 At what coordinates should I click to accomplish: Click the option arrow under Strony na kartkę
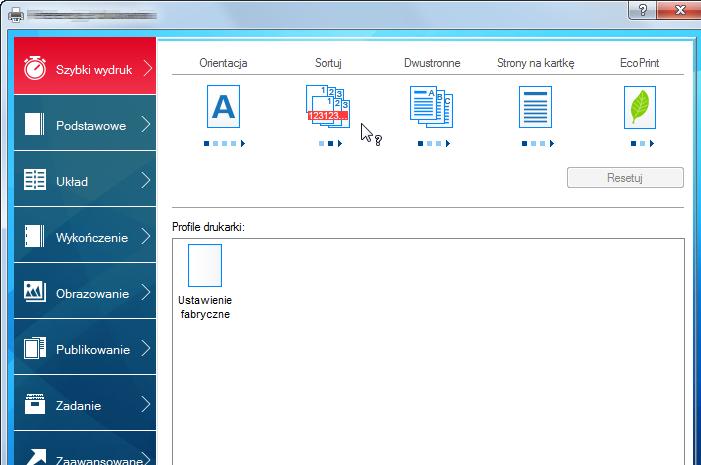552,144
